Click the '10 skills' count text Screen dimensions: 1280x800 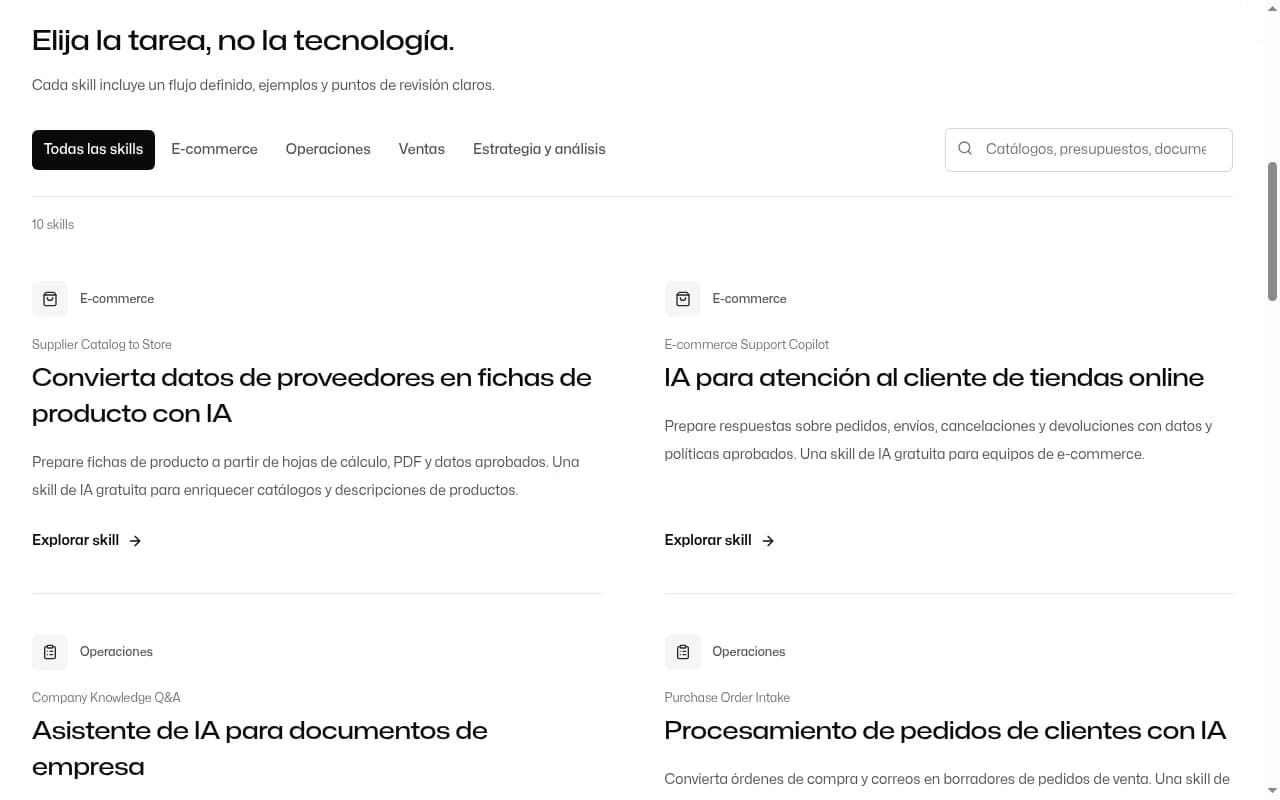coord(53,225)
